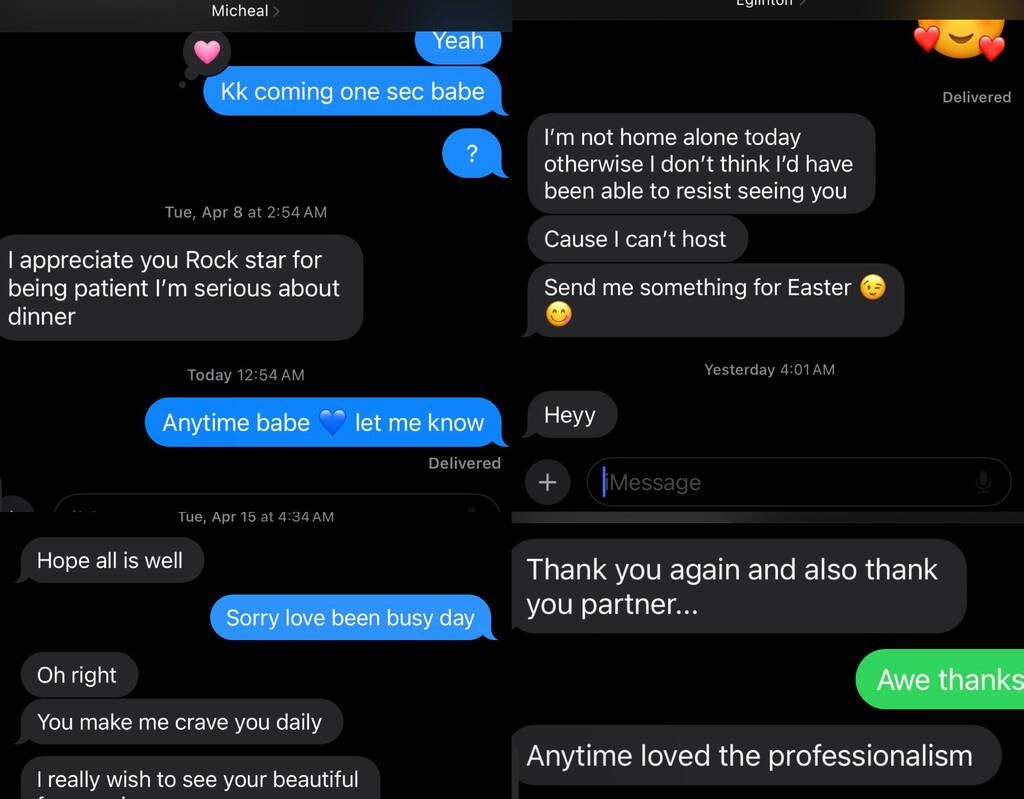
Task: Tap the 'Cause I can't host' message
Action: click(636, 239)
